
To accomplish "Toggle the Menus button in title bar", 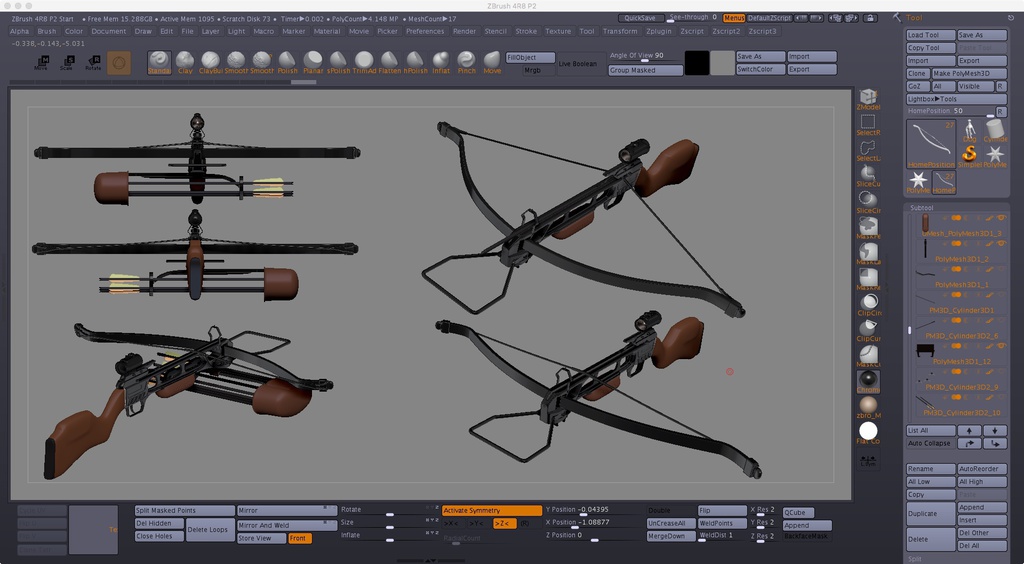I will point(733,18).
